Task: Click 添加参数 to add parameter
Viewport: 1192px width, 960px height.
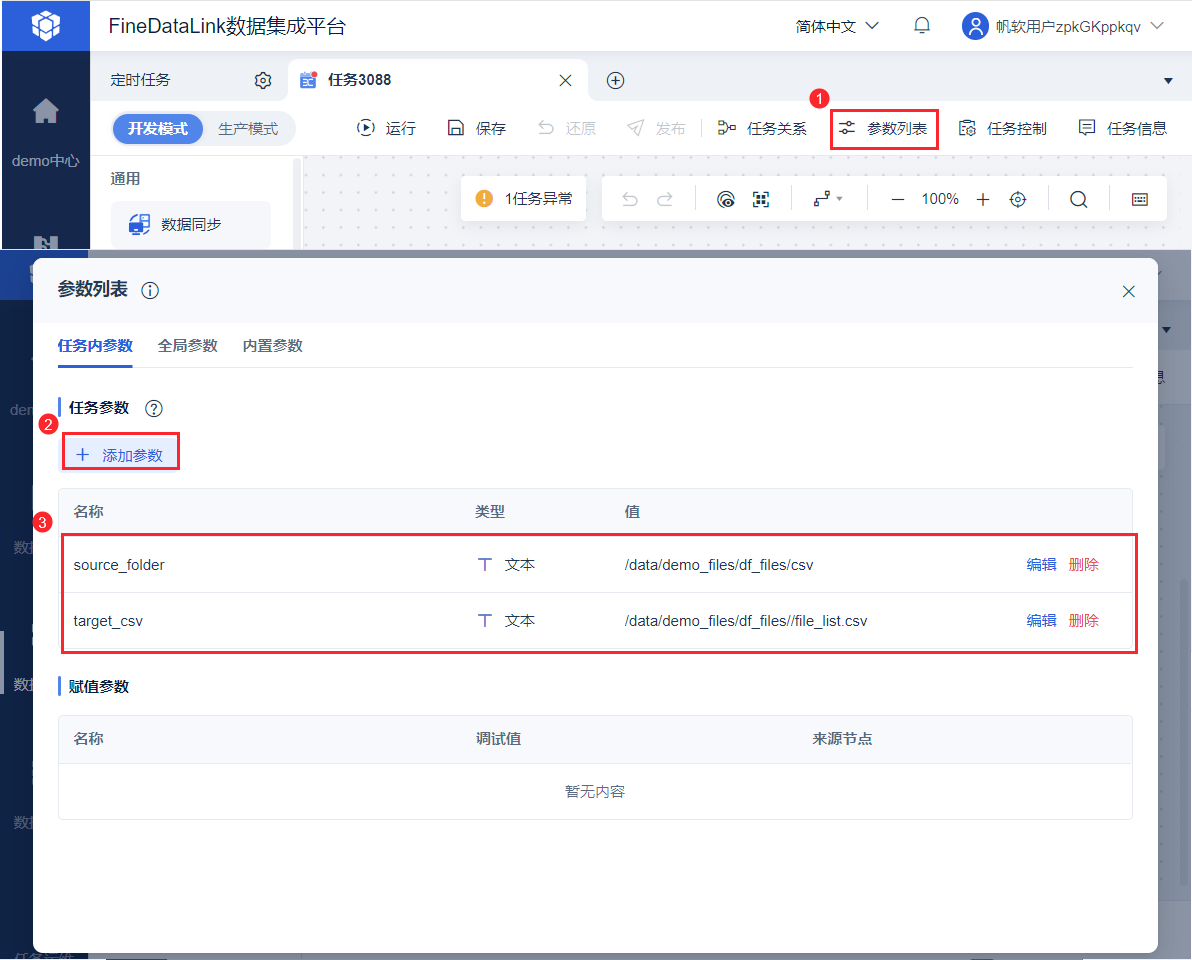Action: coord(120,455)
